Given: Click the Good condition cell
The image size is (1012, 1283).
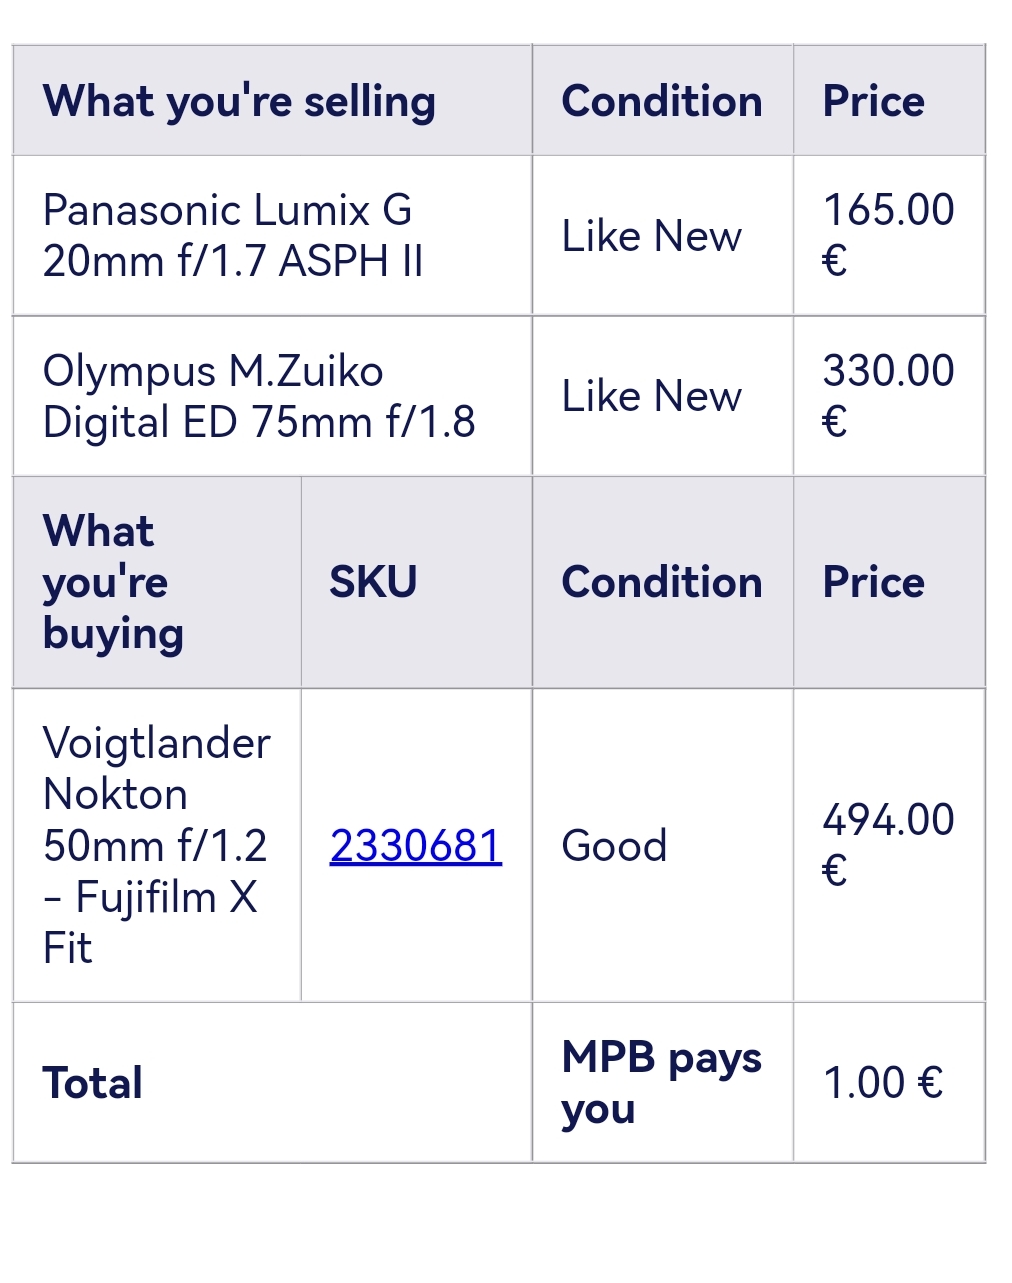Looking at the screenshot, I should pyautogui.click(x=614, y=846).
